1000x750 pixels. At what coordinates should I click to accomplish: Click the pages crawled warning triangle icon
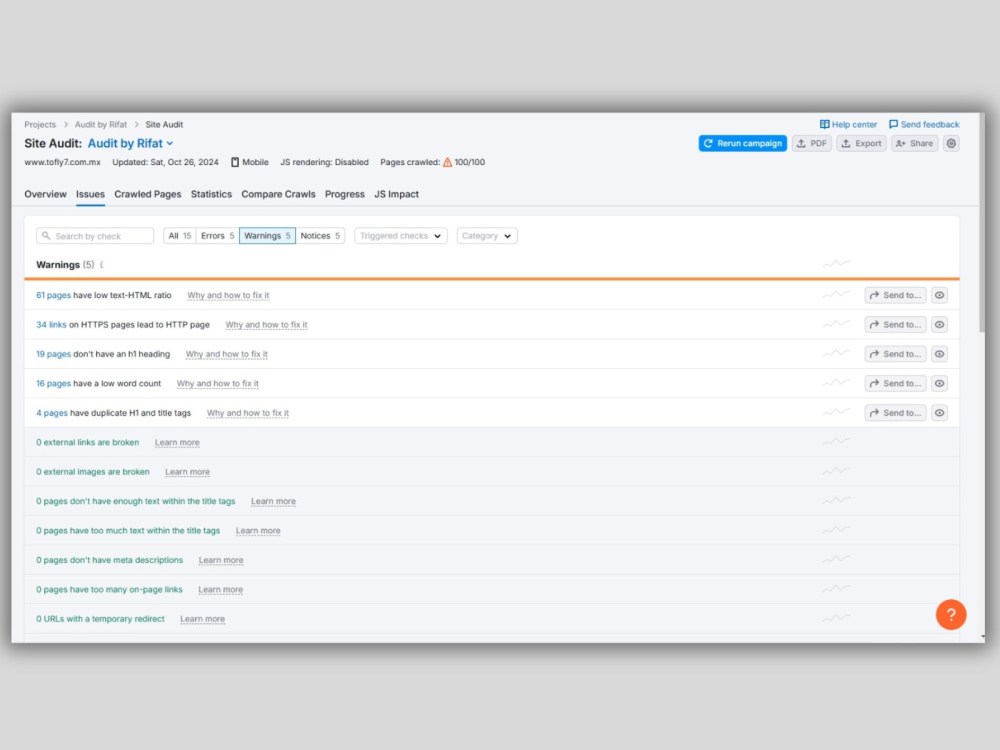448,162
